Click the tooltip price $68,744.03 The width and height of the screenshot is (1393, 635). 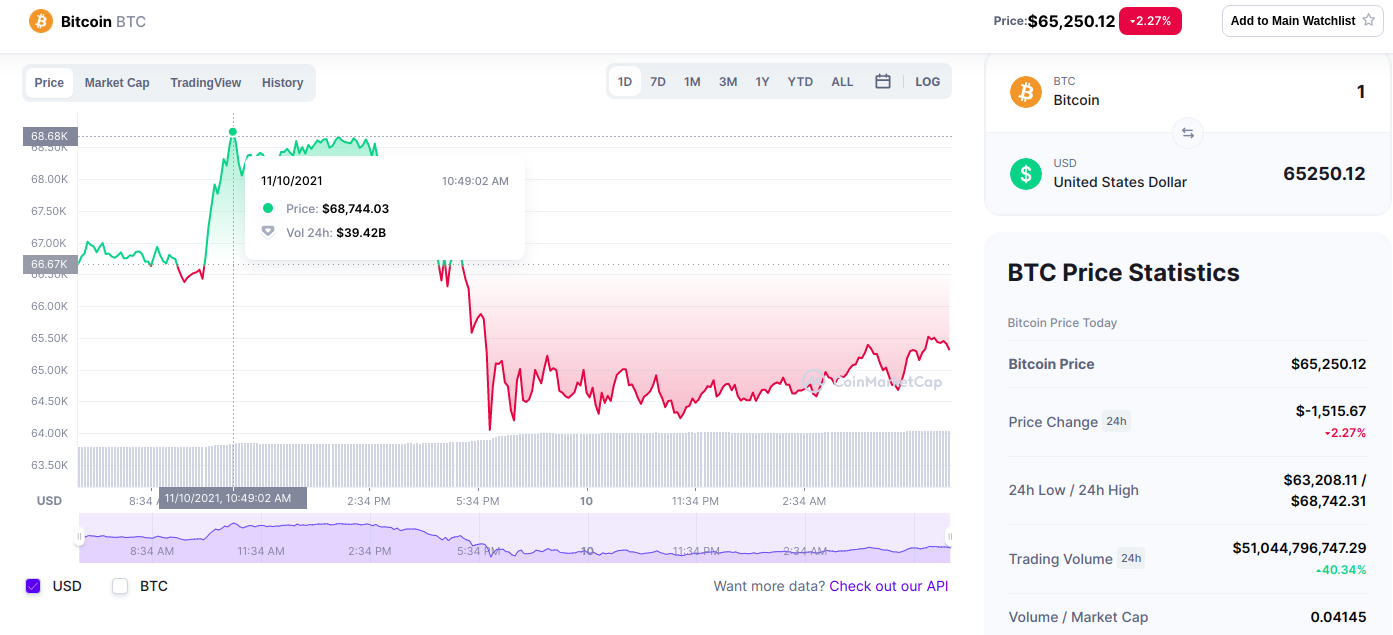pyautogui.click(x=355, y=208)
